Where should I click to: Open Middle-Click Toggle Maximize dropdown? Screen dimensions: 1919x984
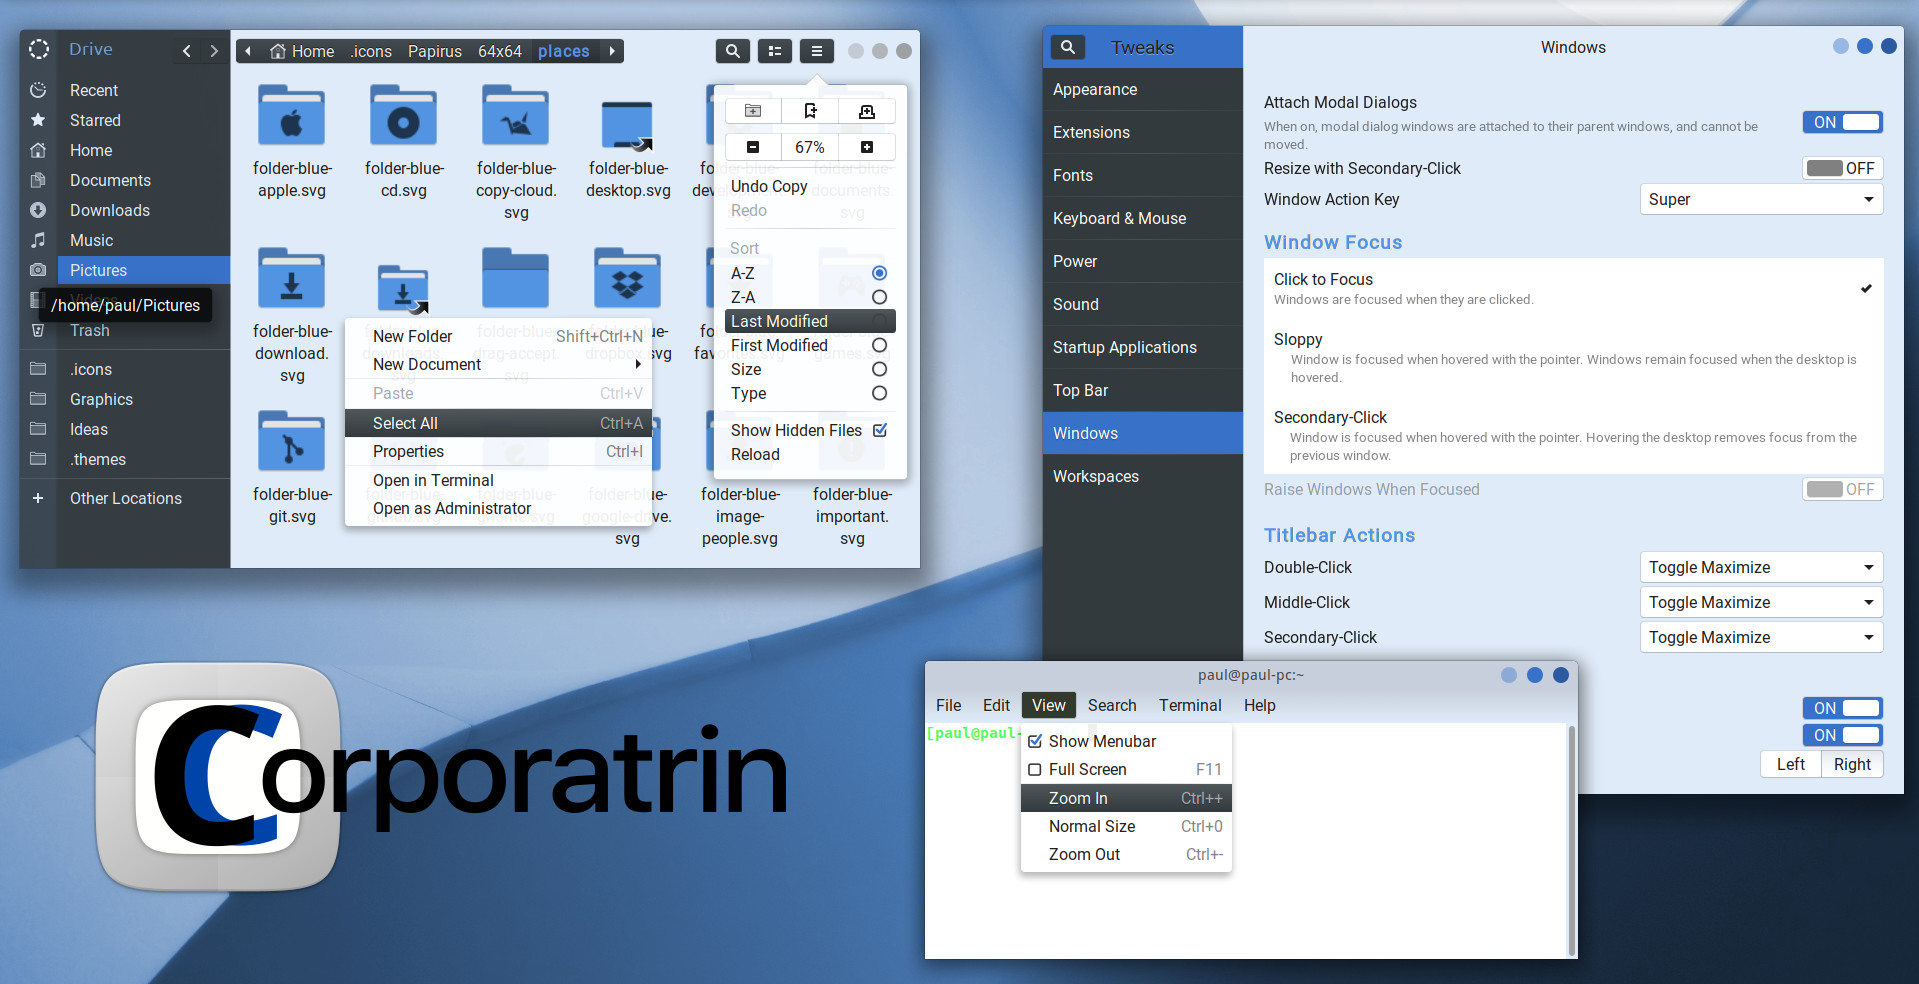(x=1762, y=602)
